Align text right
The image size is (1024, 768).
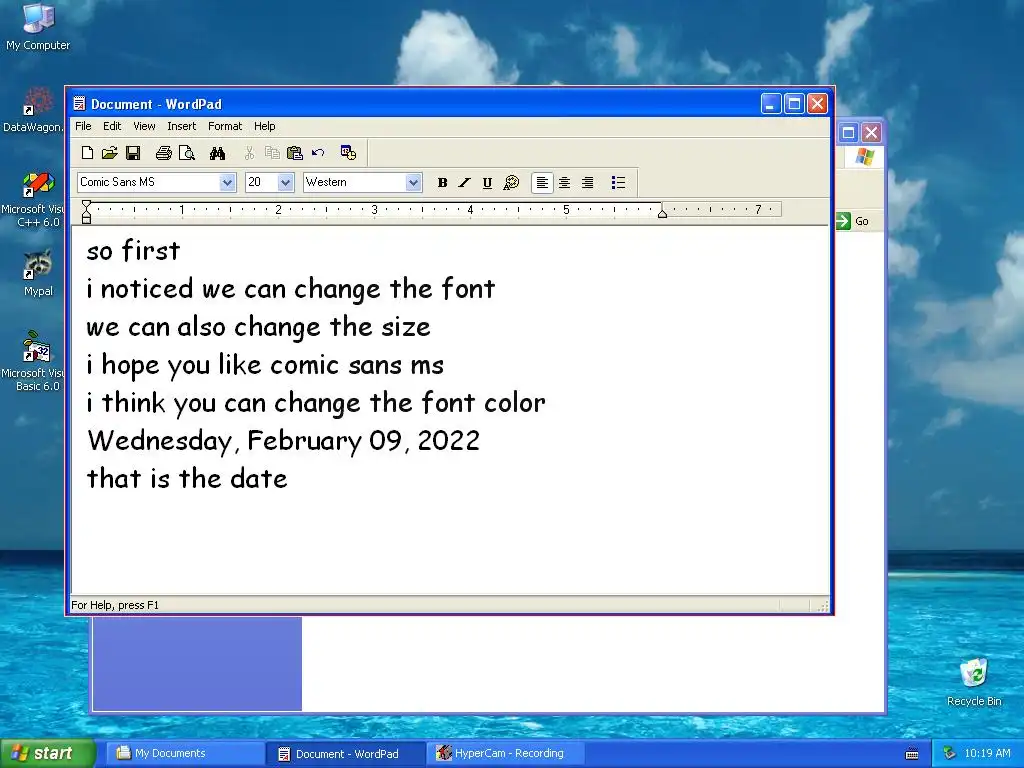tap(587, 183)
